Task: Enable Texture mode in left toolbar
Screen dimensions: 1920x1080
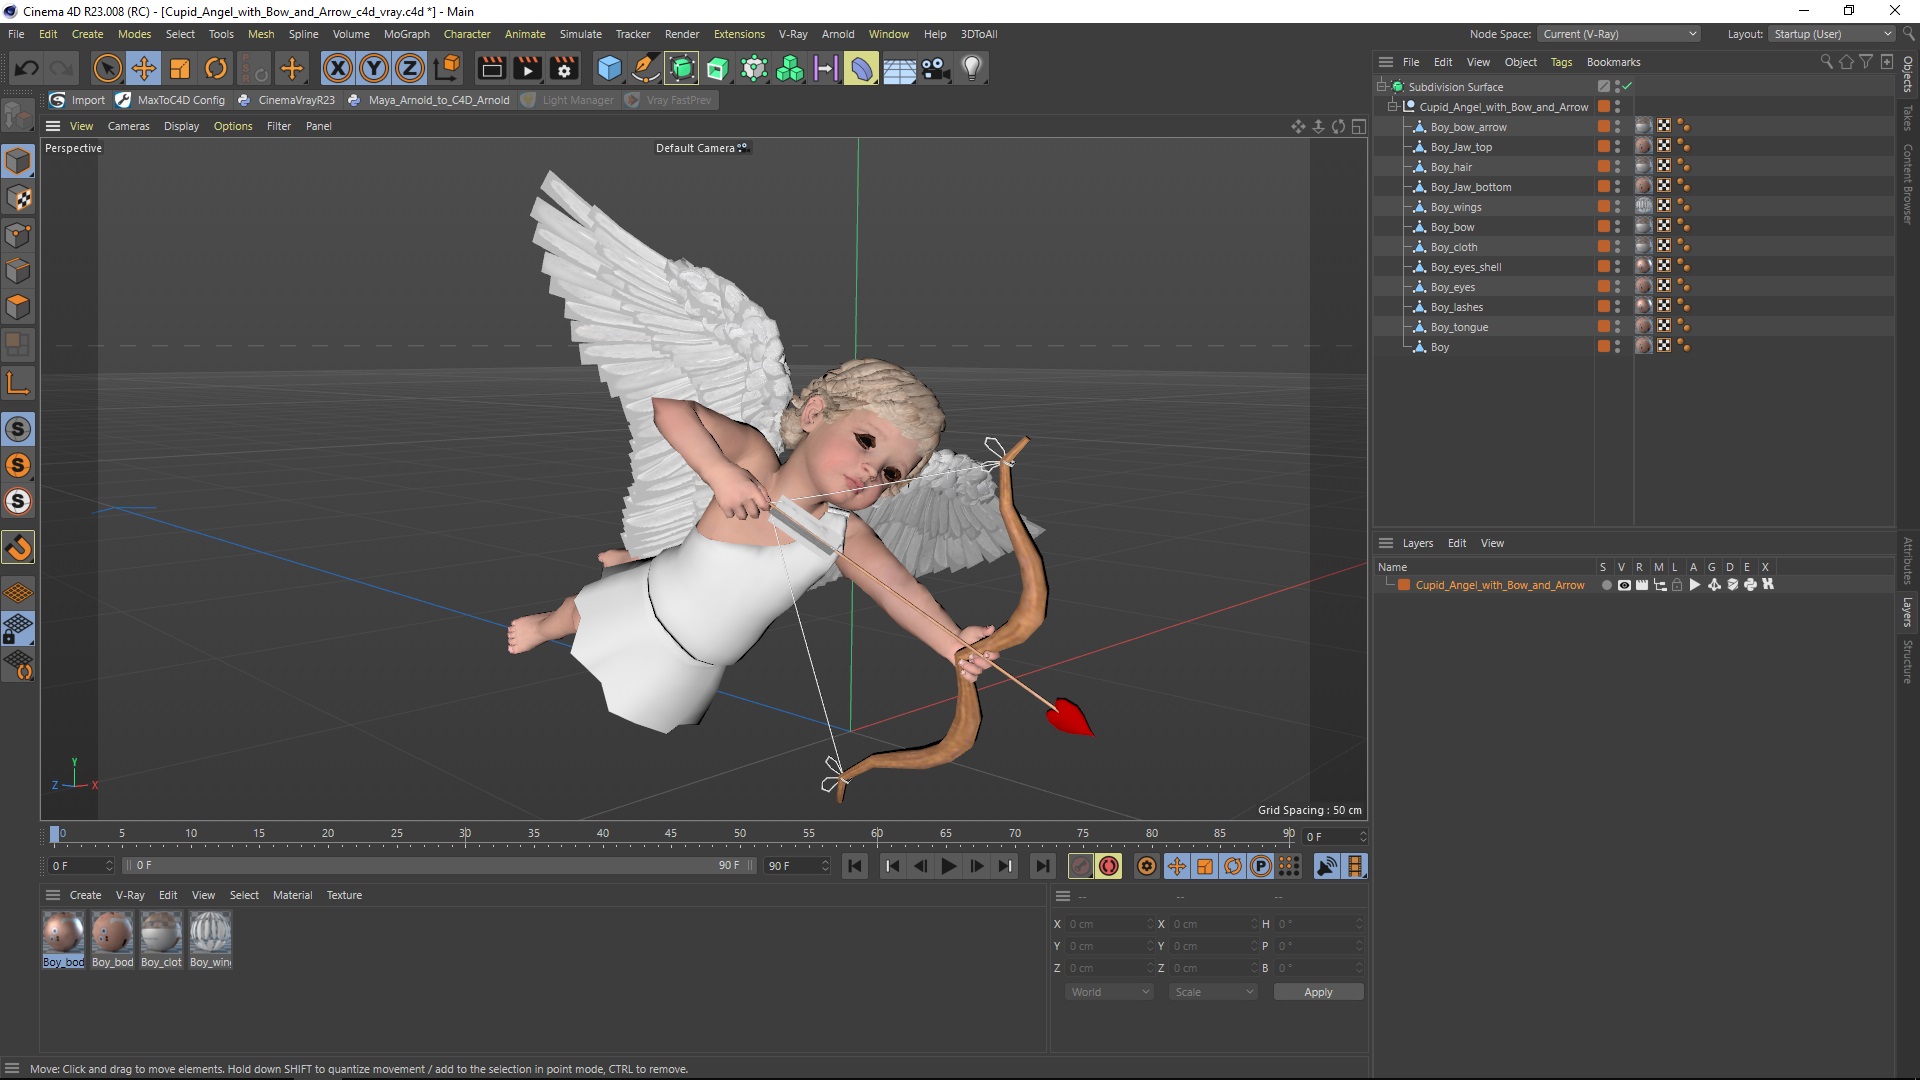Action: (x=18, y=198)
